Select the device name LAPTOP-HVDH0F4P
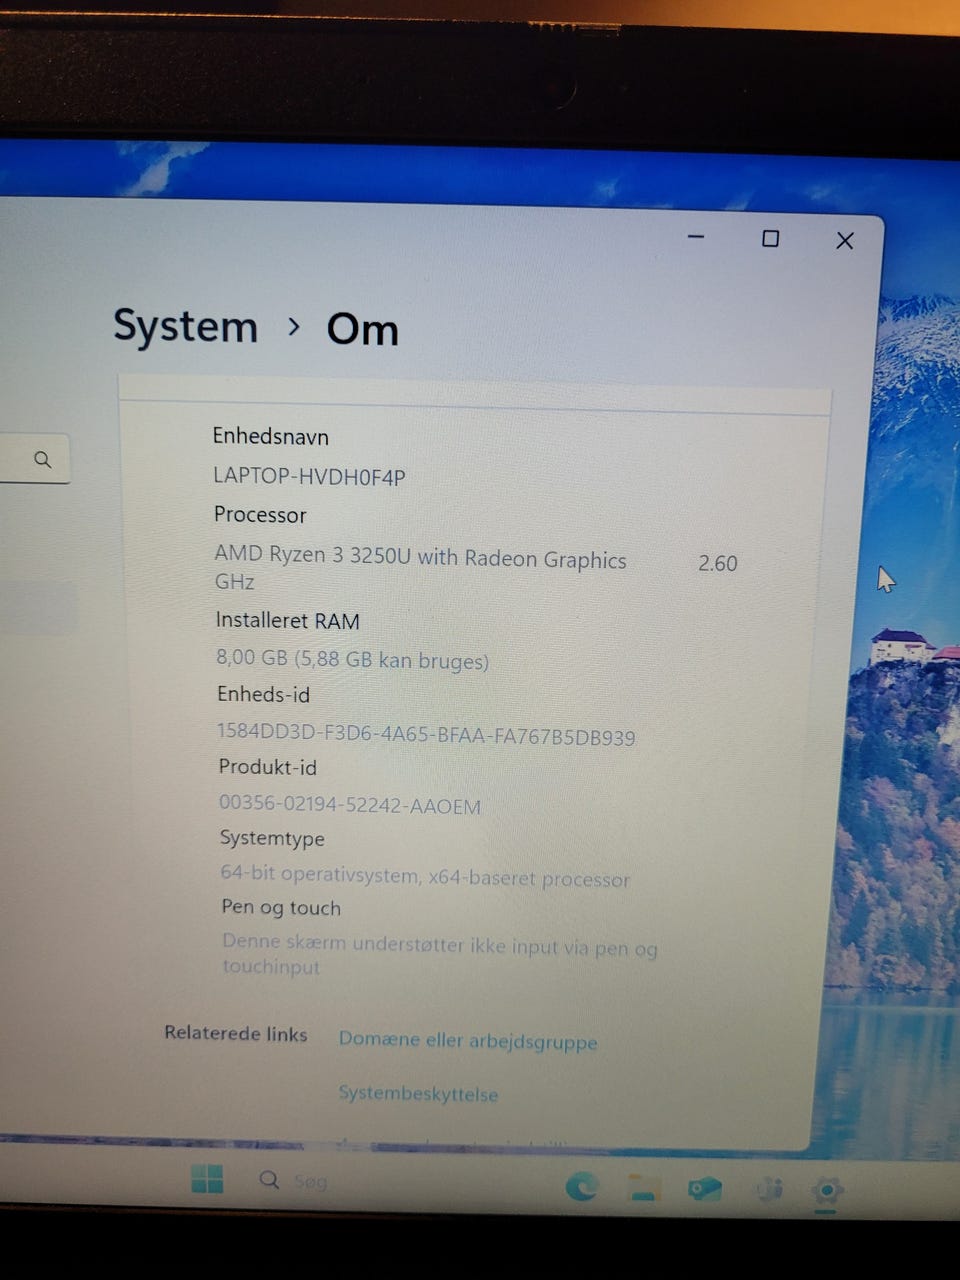This screenshot has width=960, height=1280. click(309, 476)
